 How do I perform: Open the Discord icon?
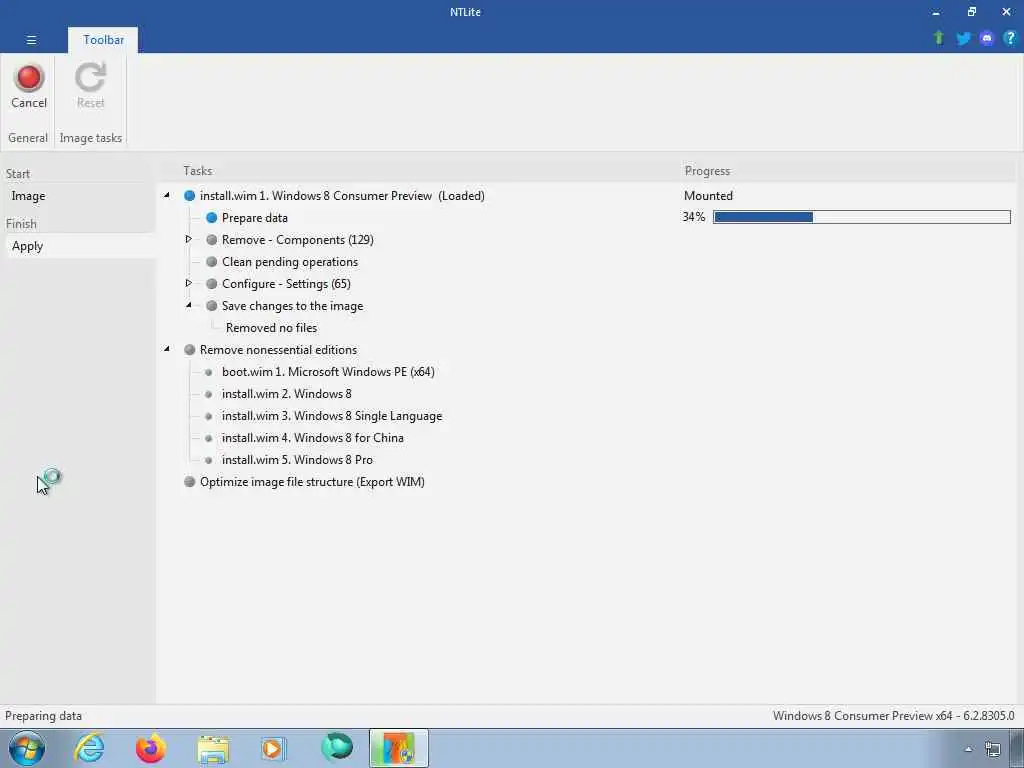tap(987, 39)
